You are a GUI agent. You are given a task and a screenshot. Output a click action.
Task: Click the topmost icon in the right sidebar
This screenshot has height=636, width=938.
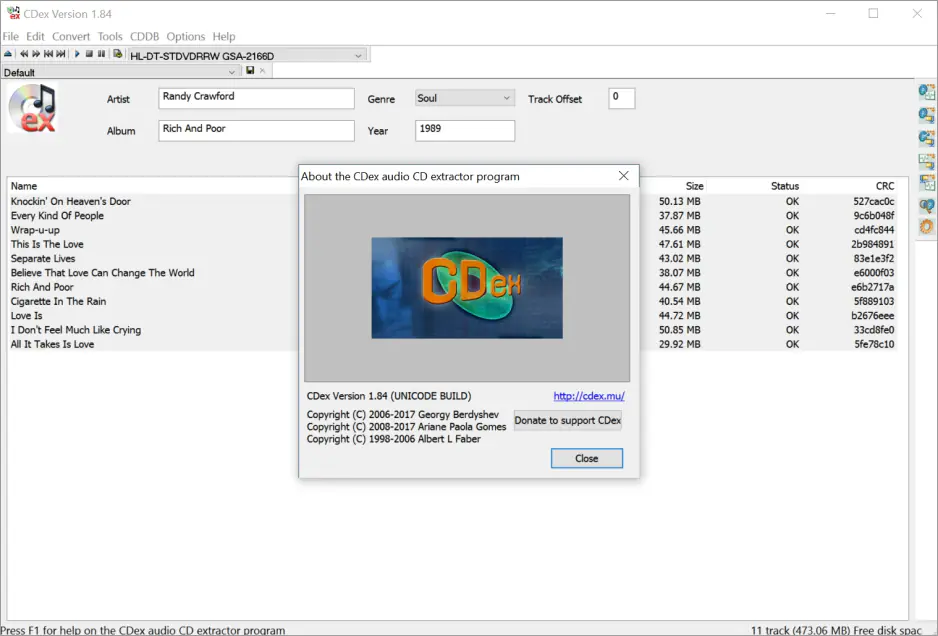point(927,93)
